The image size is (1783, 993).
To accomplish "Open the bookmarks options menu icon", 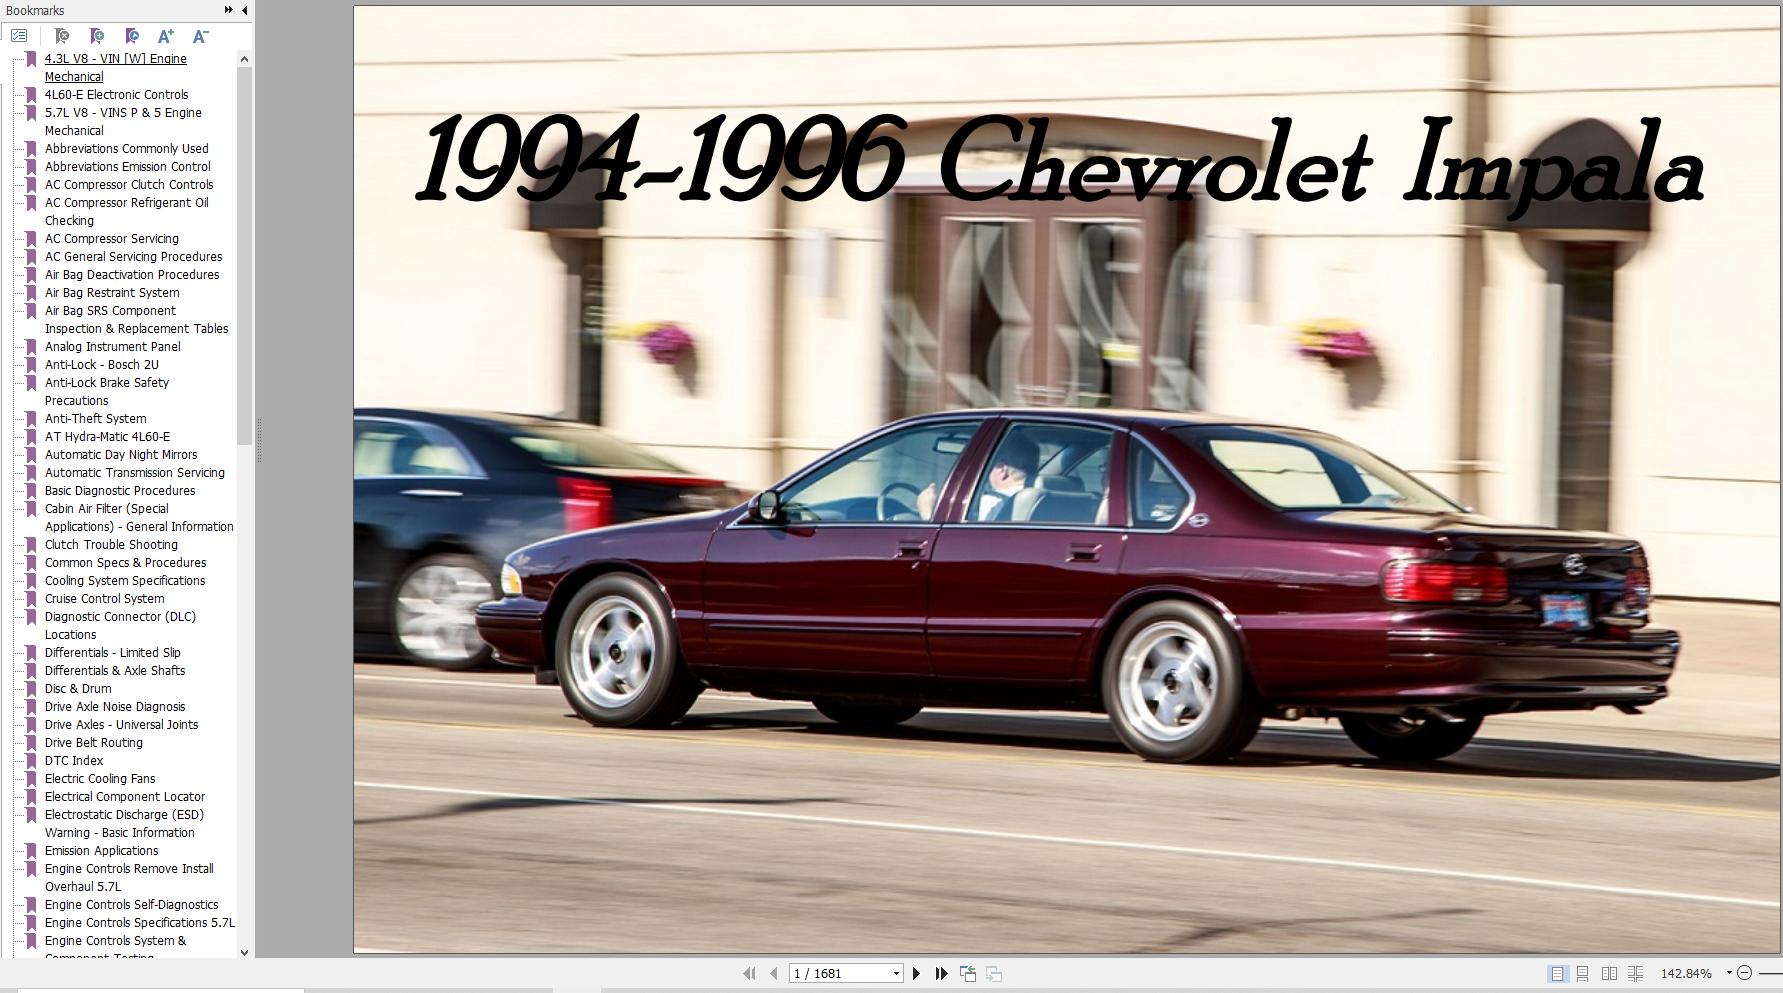I will pos(19,36).
